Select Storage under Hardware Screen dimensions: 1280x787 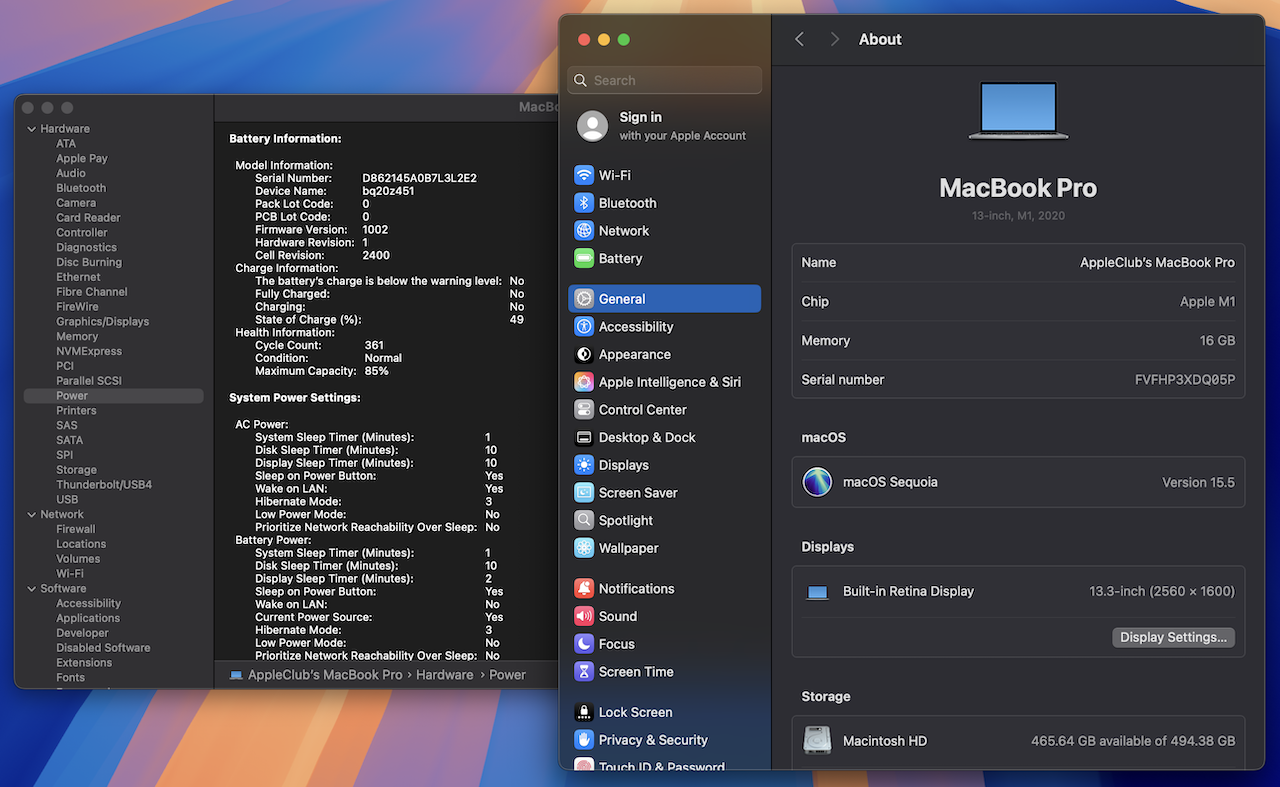(x=77, y=470)
